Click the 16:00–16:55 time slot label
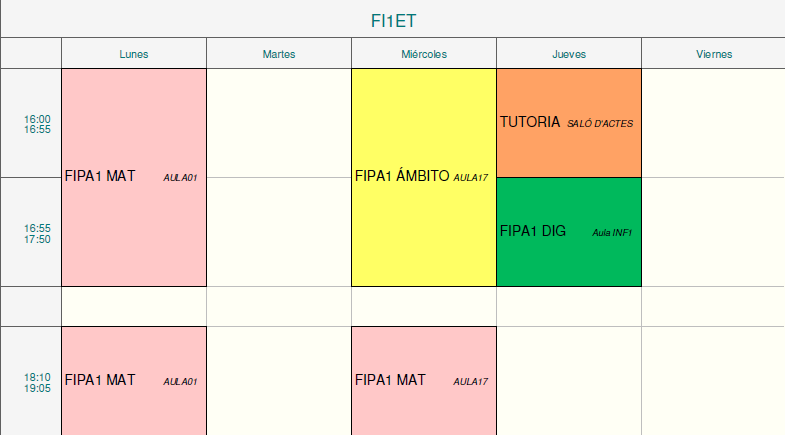Viewport: 785px width, 435px height. point(38,124)
